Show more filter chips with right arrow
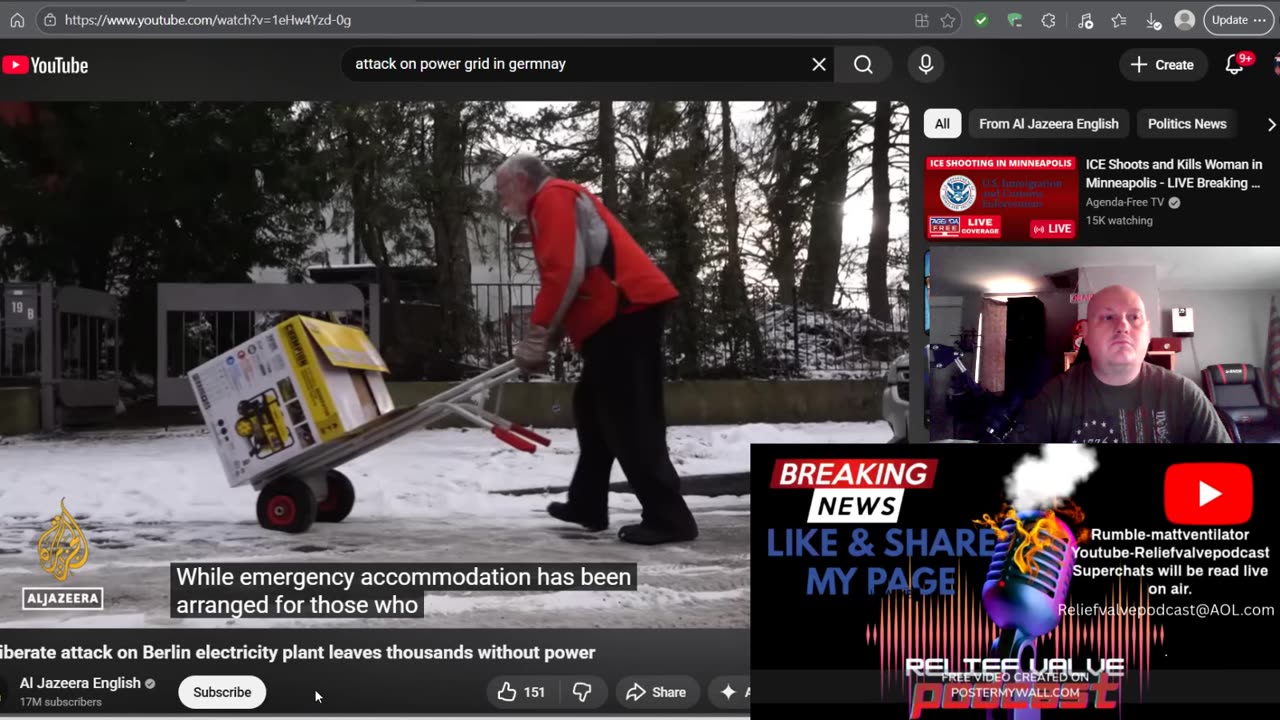 coord(1271,124)
